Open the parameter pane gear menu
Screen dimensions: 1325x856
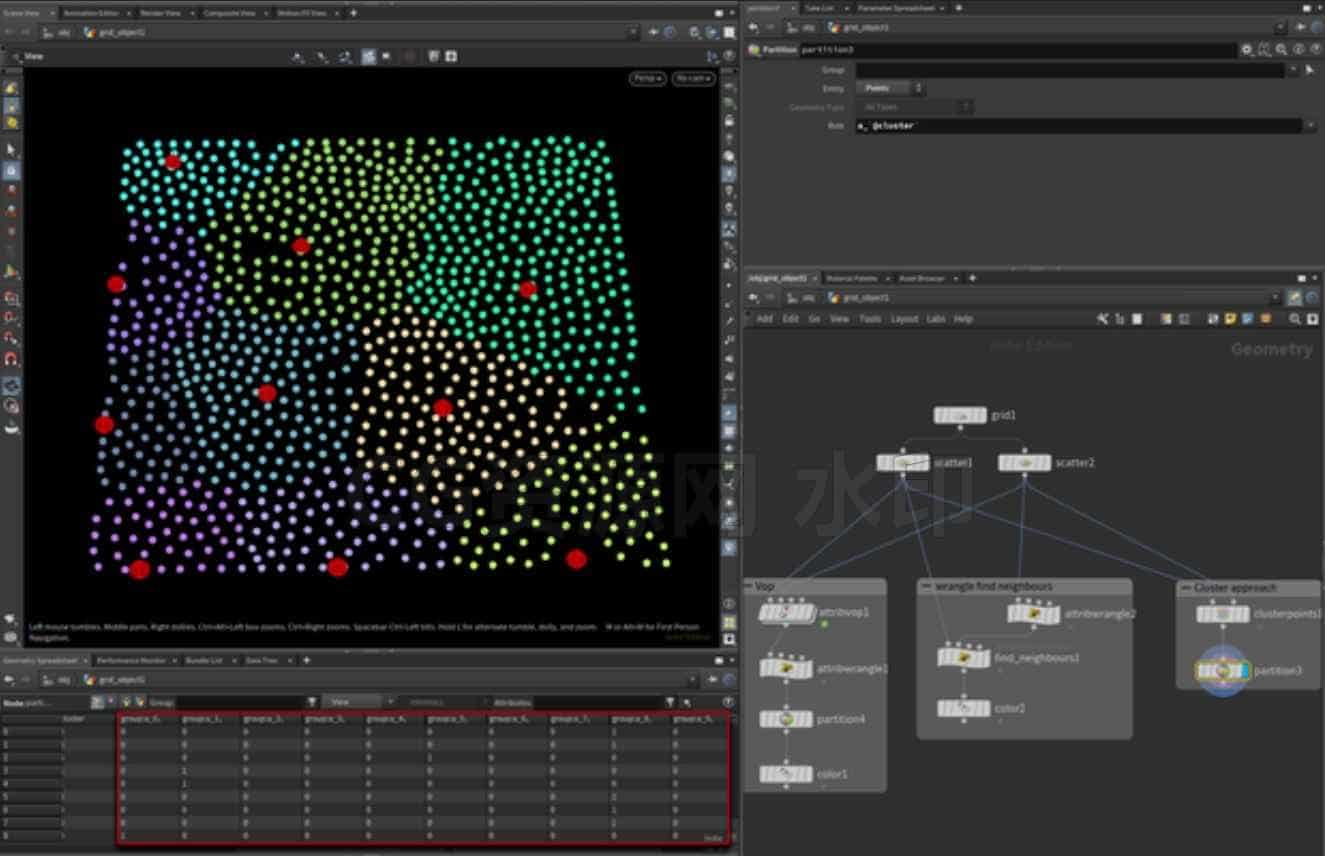pyautogui.click(x=1247, y=49)
